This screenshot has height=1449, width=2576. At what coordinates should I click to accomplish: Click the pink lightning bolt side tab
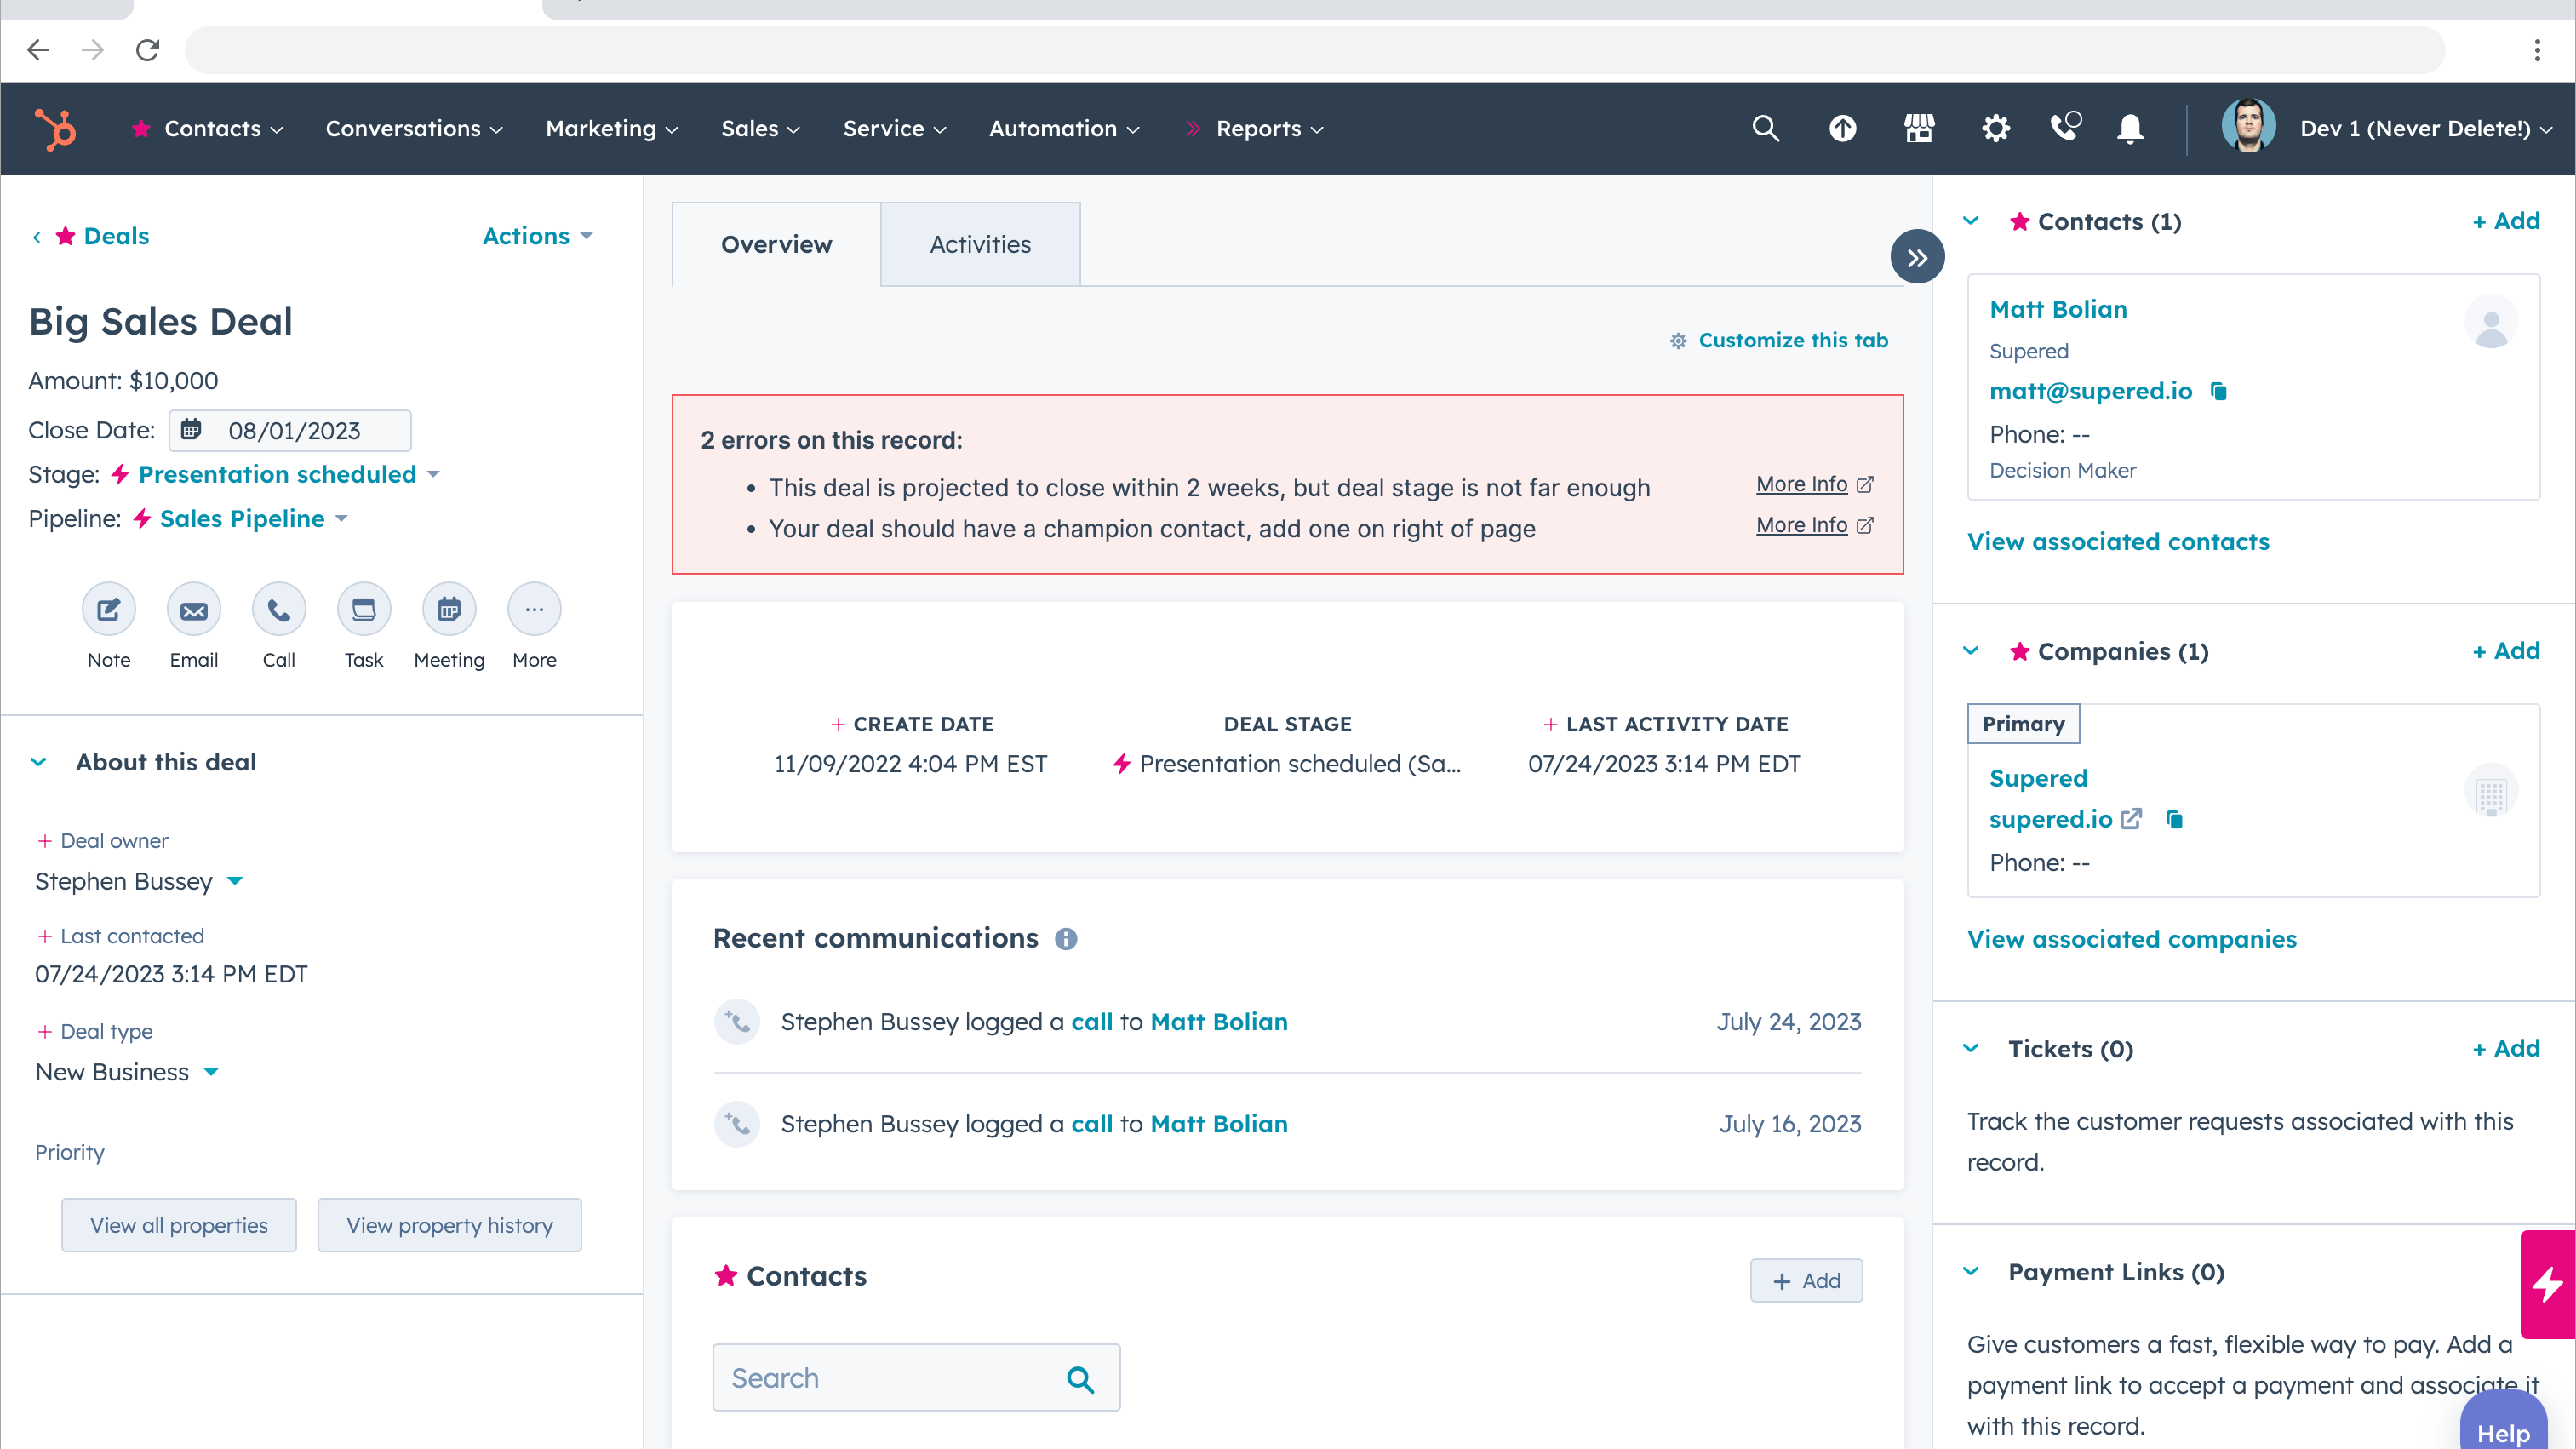pos(2548,1284)
